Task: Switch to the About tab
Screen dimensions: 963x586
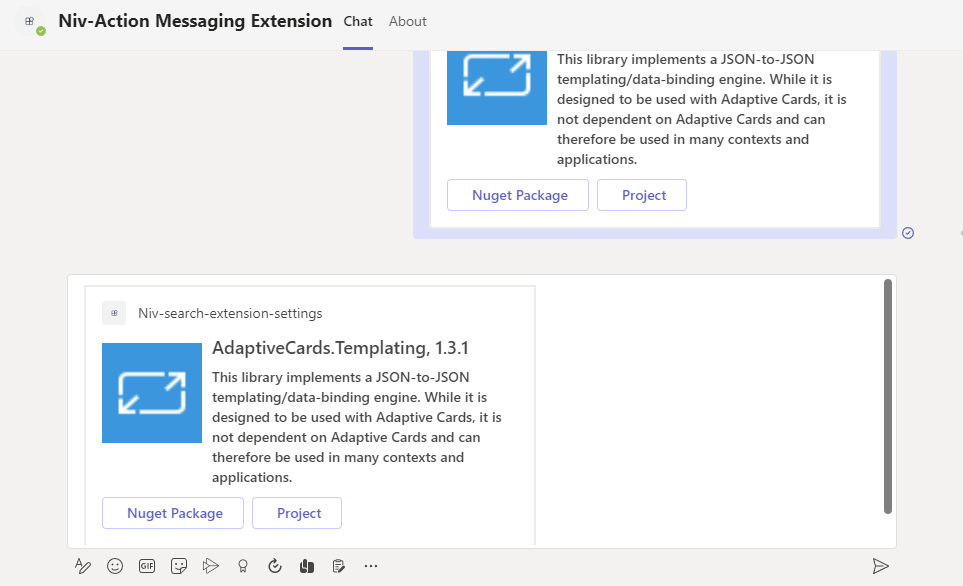Action: click(x=407, y=21)
